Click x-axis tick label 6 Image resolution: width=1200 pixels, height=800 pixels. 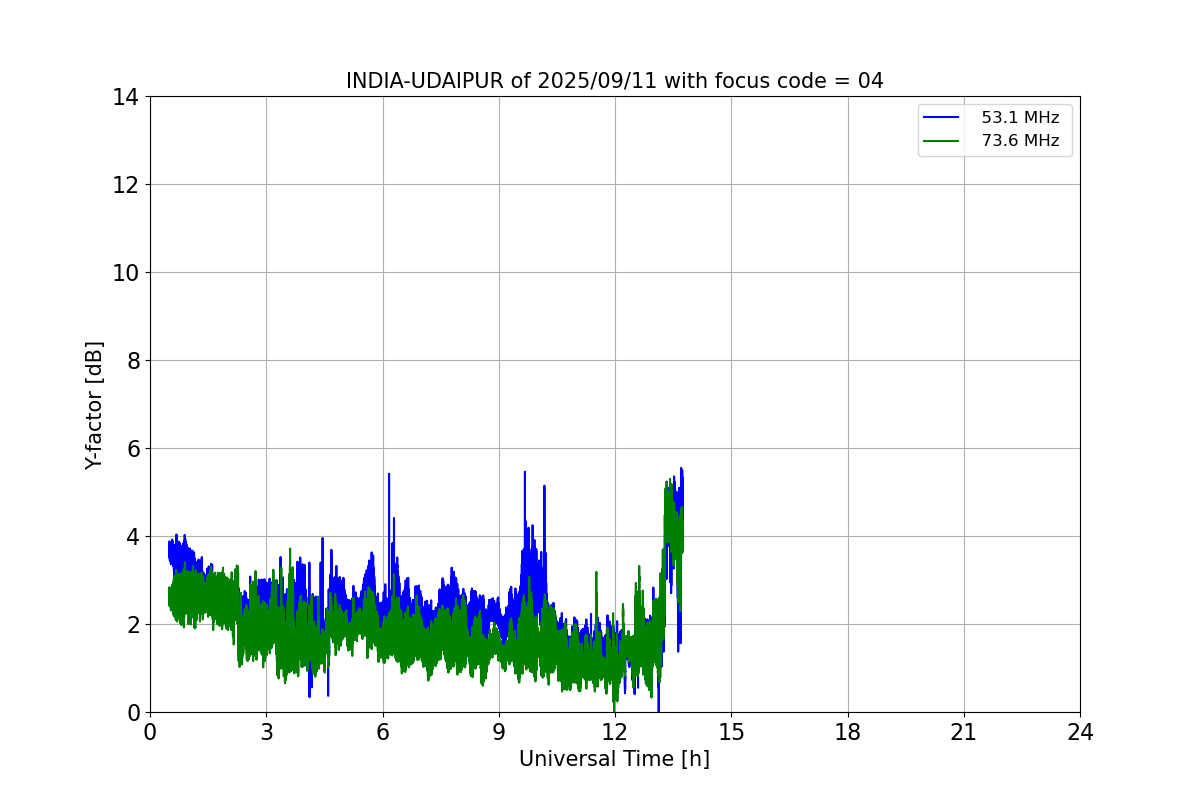pos(382,732)
